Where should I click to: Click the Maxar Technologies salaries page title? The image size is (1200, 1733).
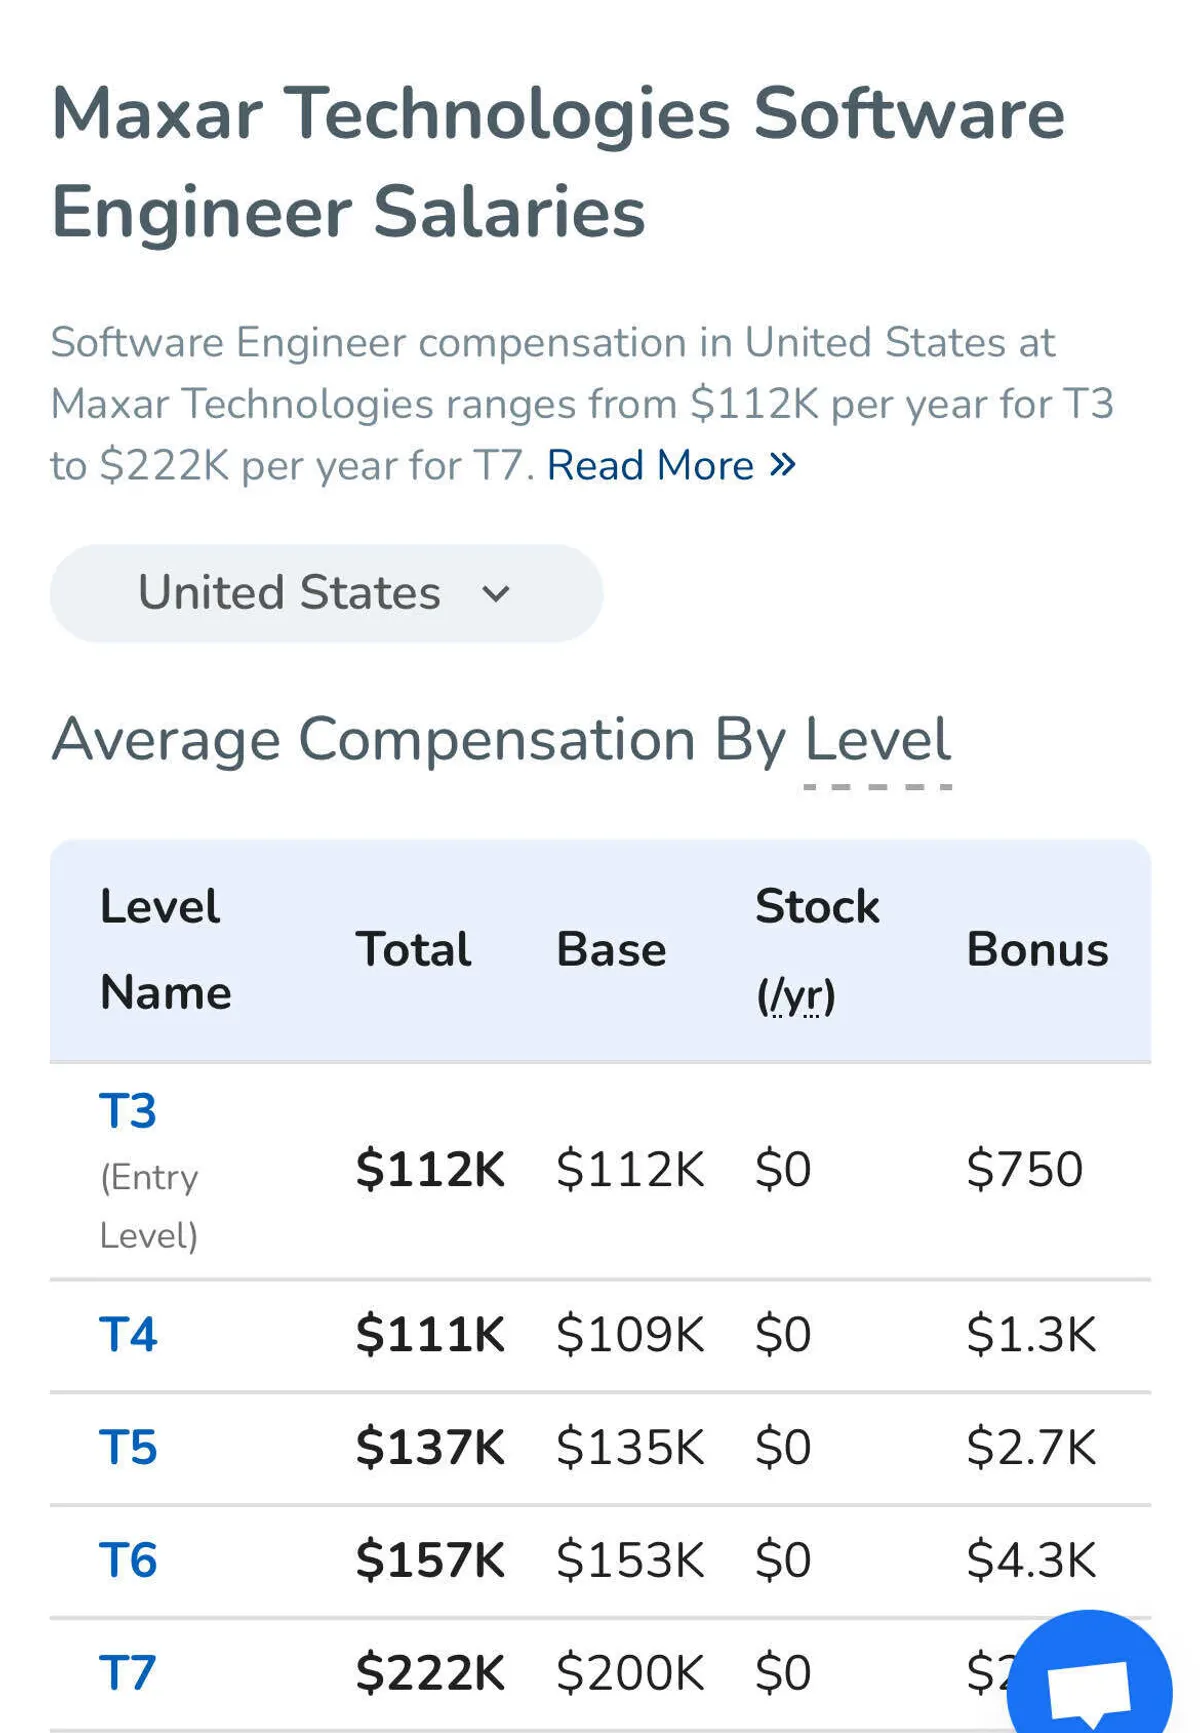557,162
